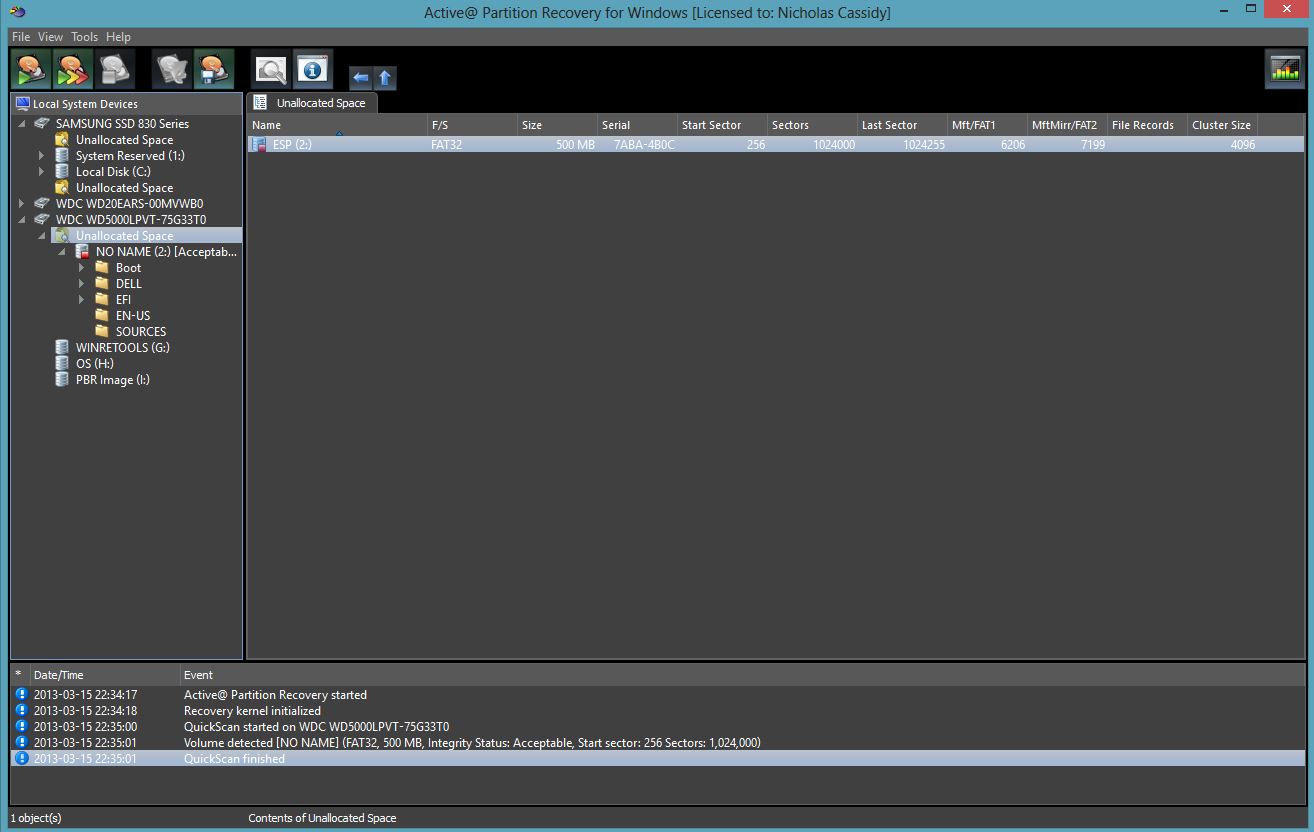Click the Local Disk (C:) volume icon

[62, 172]
